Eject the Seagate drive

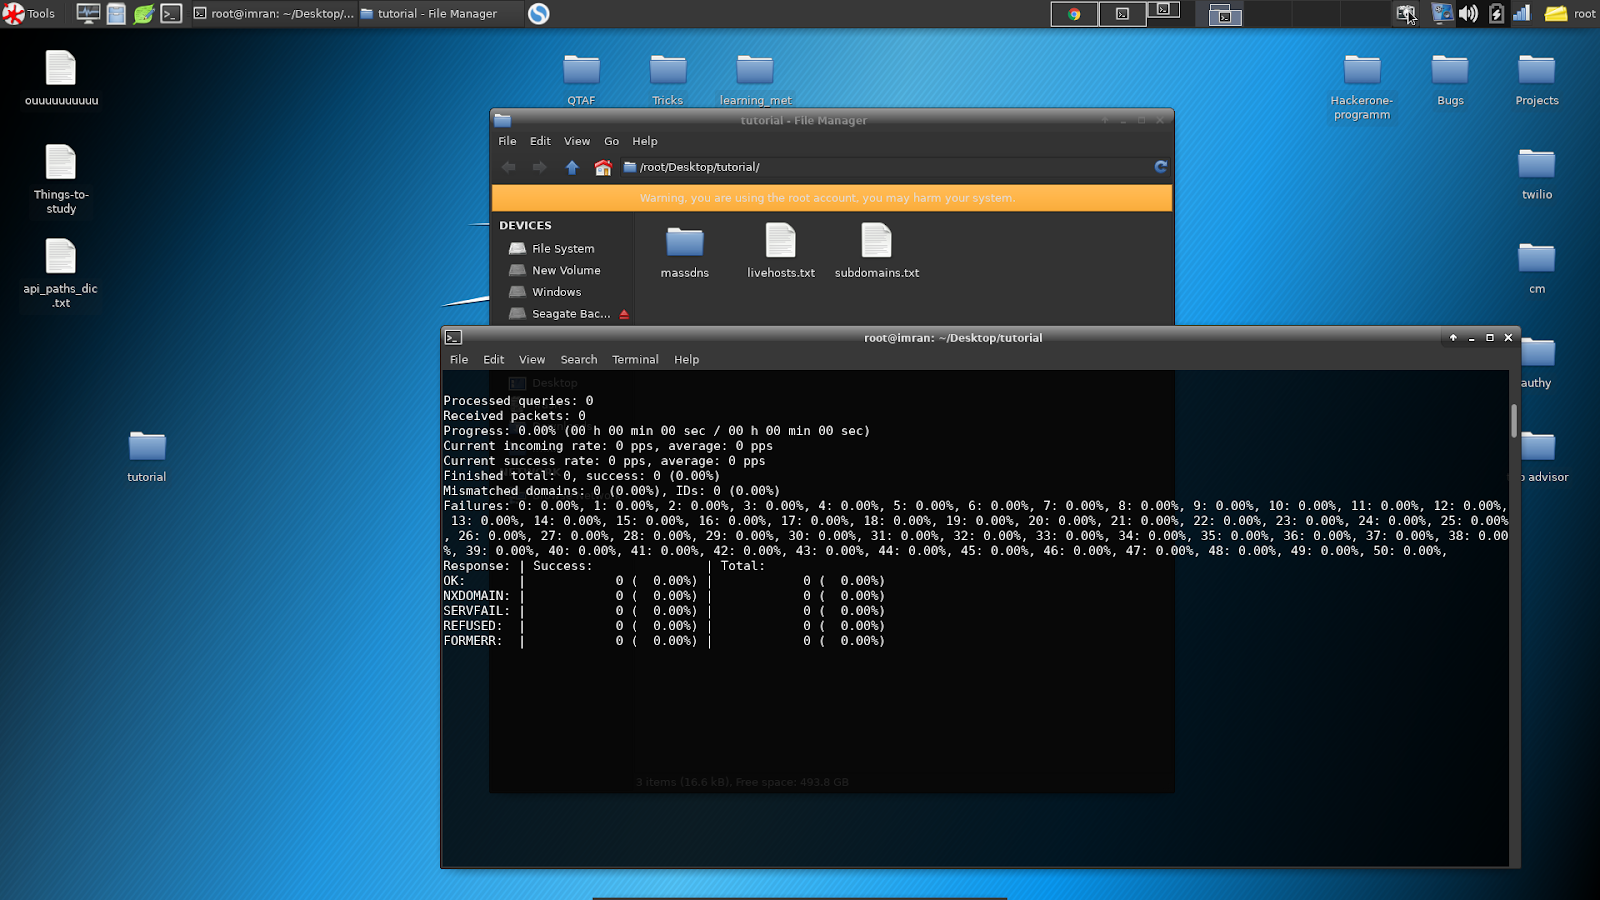[624, 314]
